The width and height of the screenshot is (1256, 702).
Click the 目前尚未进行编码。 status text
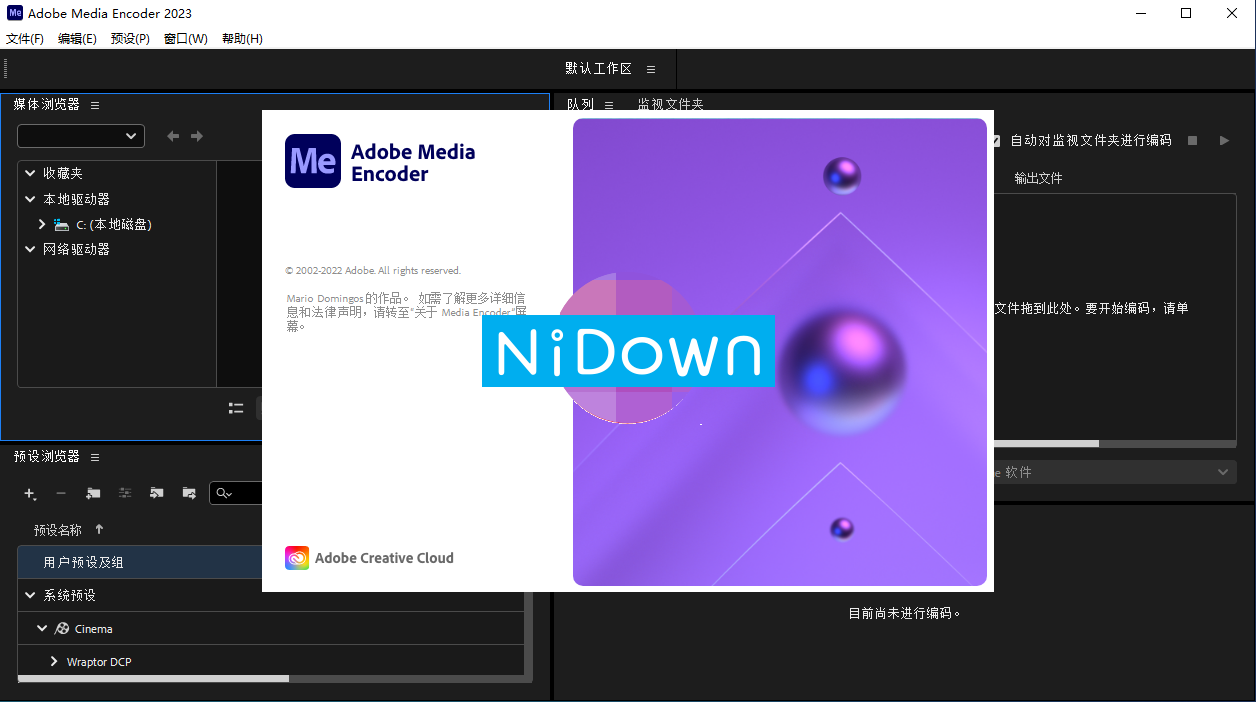[x=905, y=613]
